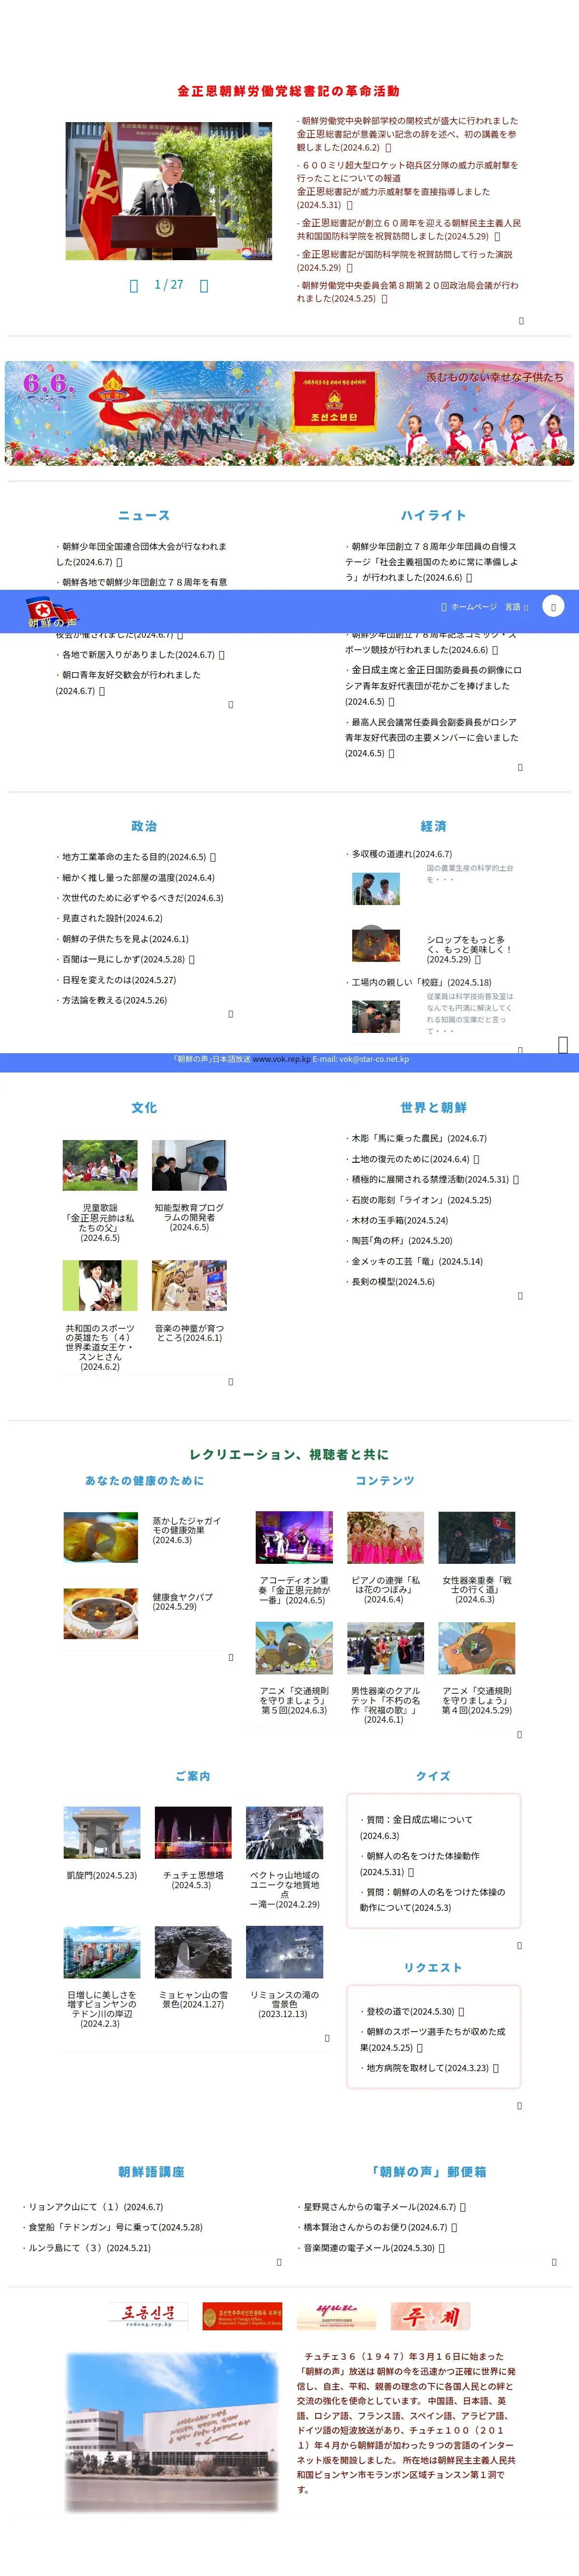Click more icon under the 文化 thumbnails
579x2576 pixels.
(231, 1381)
